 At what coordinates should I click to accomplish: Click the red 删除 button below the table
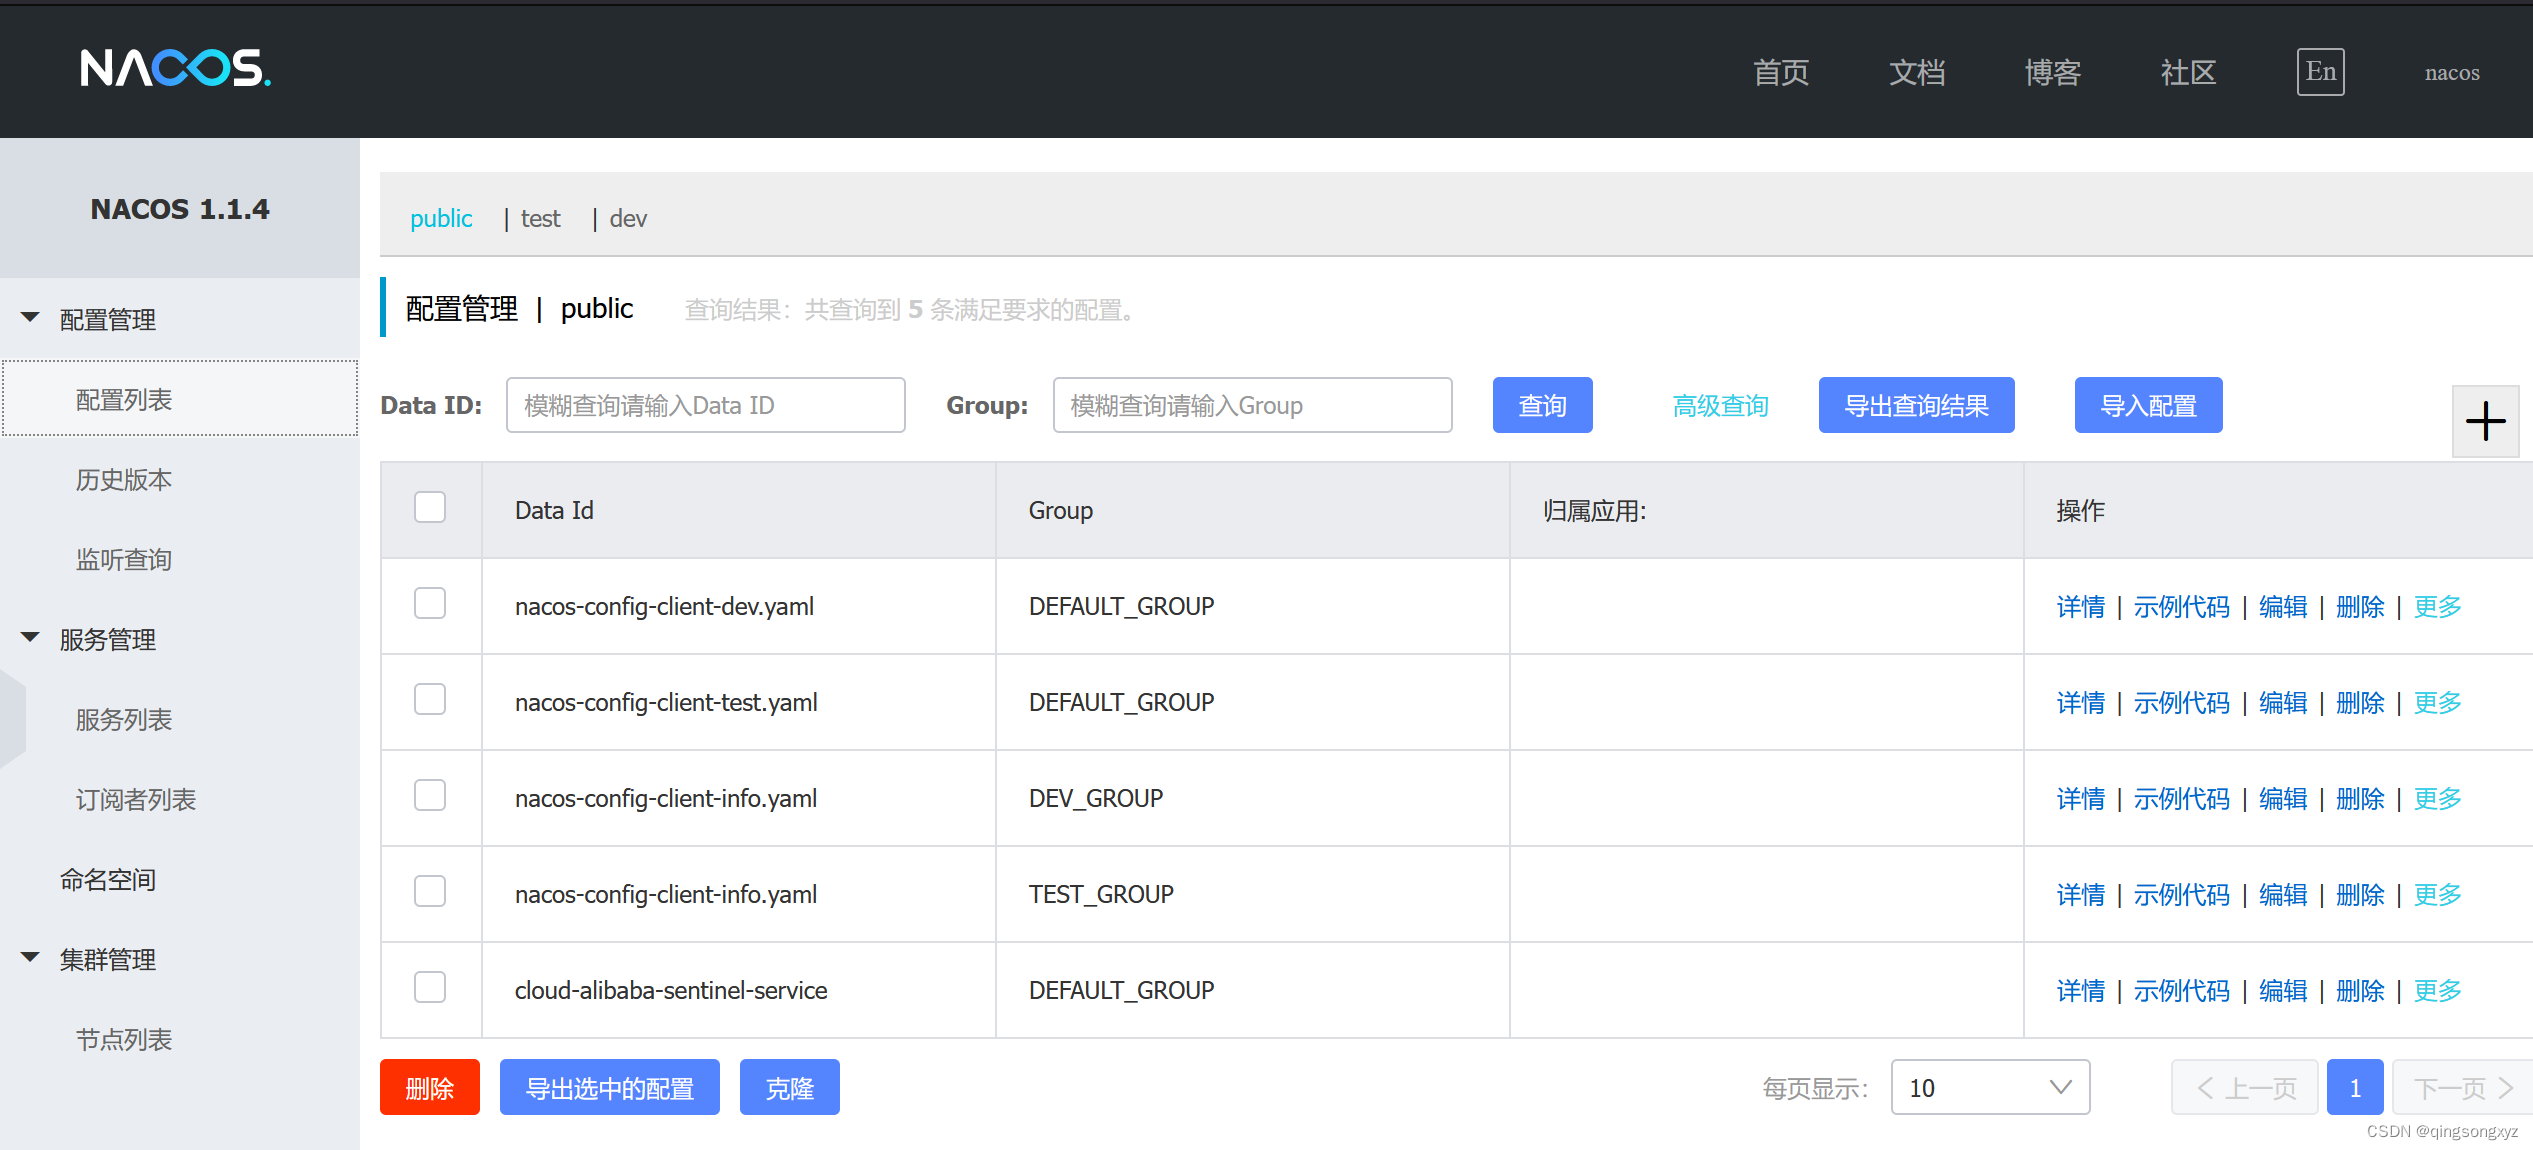(x=429, y=1087)
